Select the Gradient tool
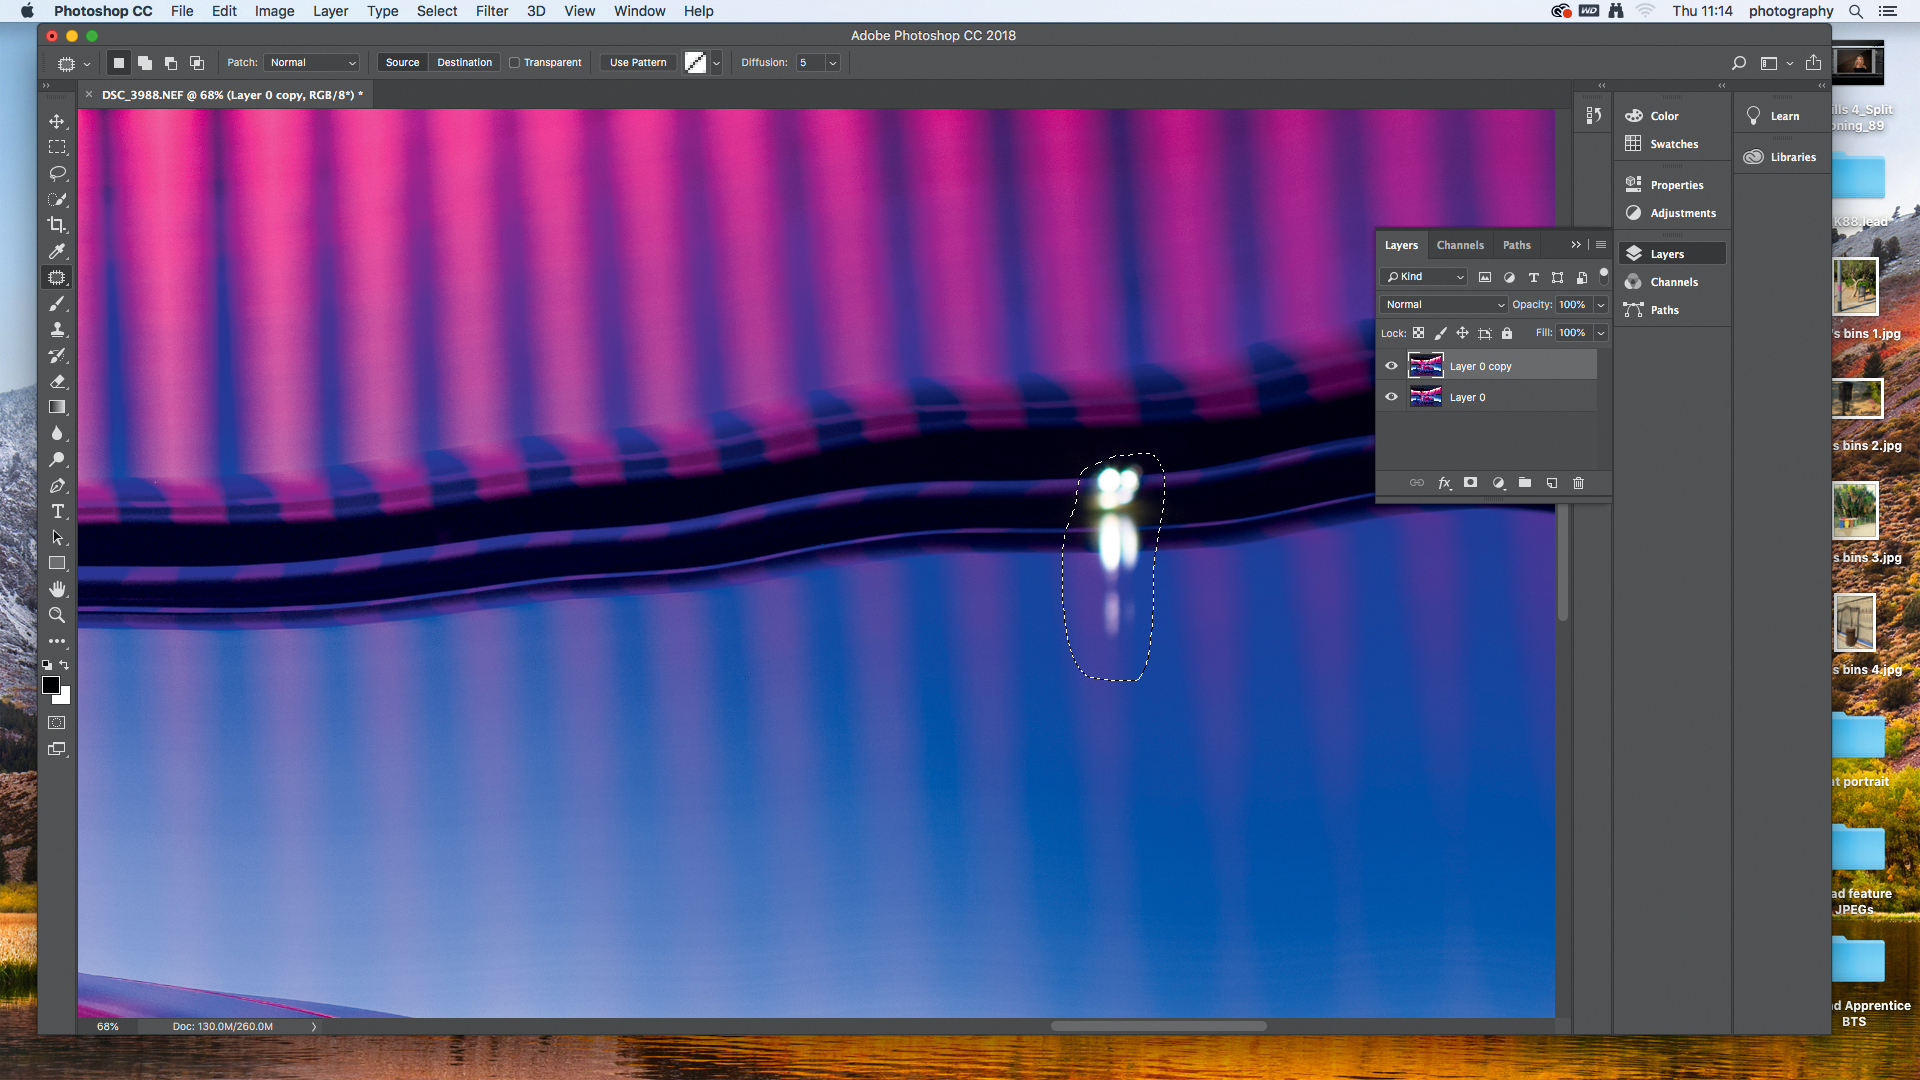This screenshot has height=1080, width=1920. 57,407
